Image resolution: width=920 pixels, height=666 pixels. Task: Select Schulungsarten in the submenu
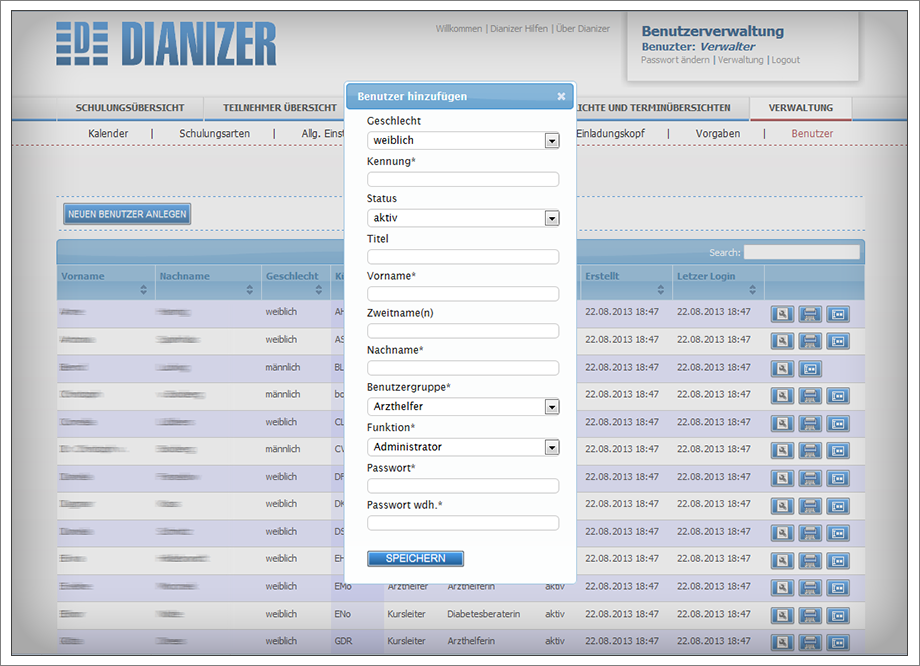tap(215, 133)
